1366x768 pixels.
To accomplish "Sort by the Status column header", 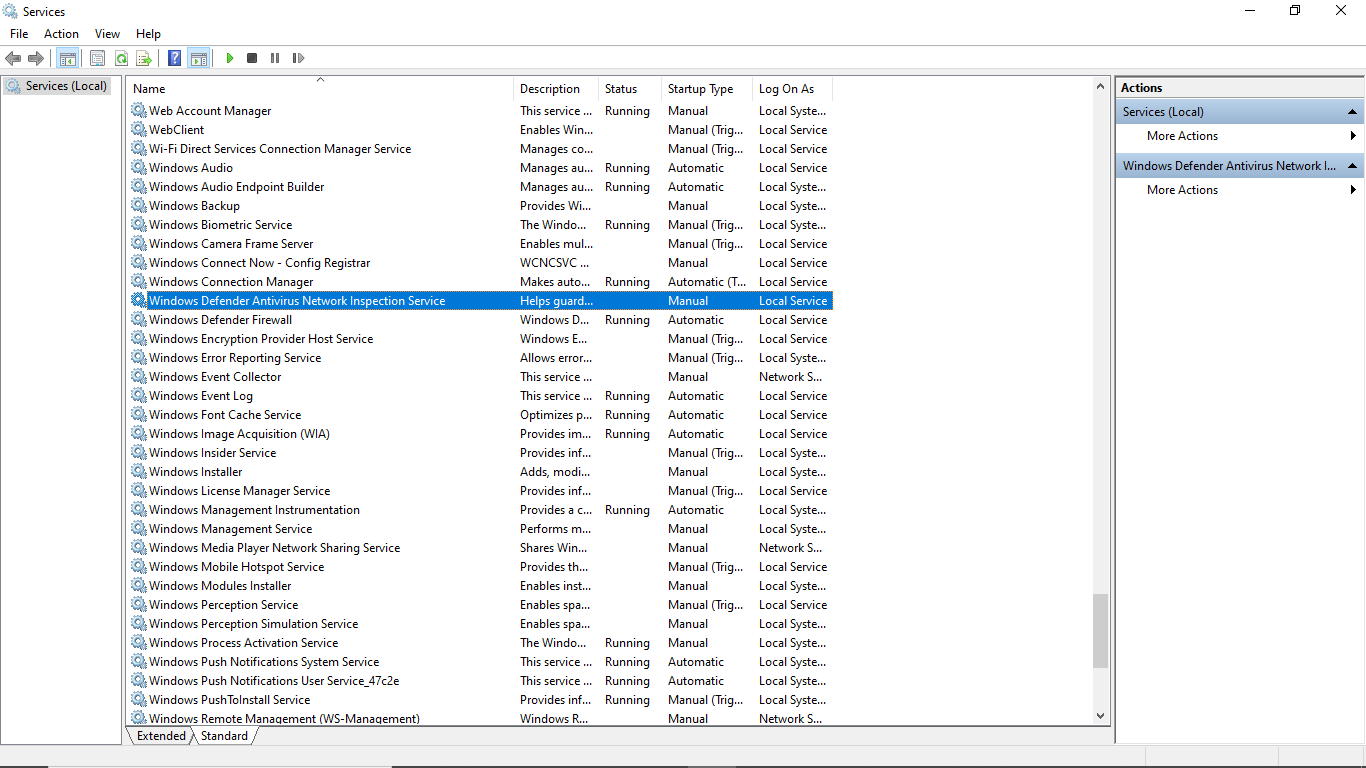I will [x=630, y=89].
